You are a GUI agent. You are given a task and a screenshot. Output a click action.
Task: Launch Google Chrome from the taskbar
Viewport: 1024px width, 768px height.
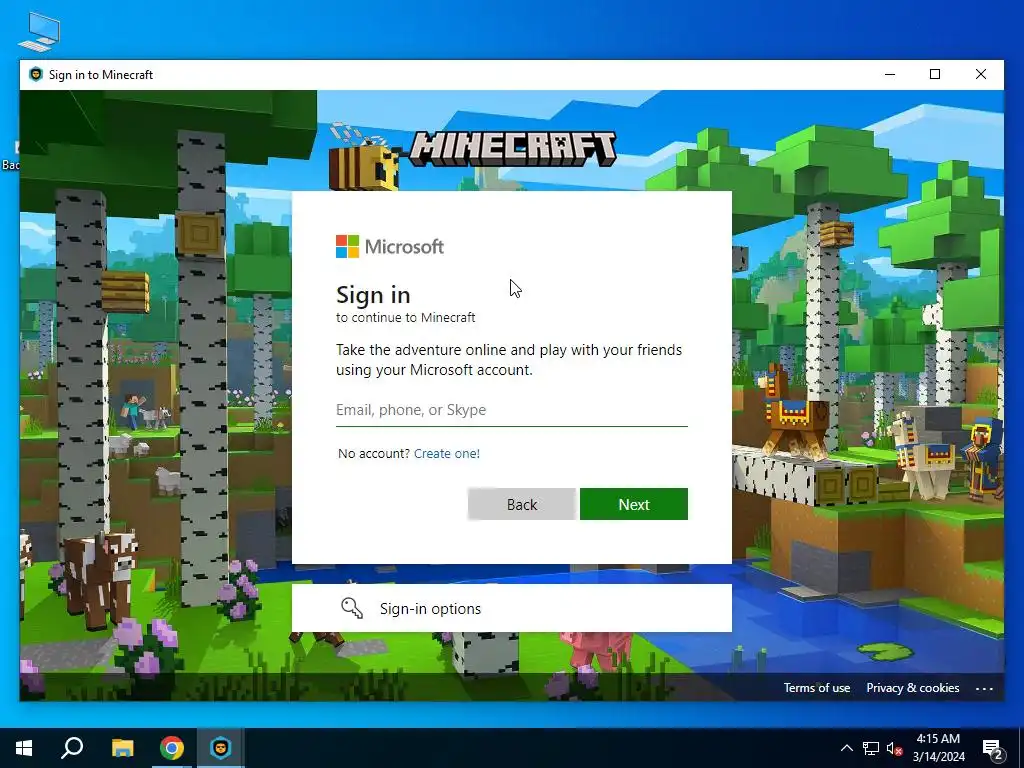pyautogui.click(x=172, y=748)
